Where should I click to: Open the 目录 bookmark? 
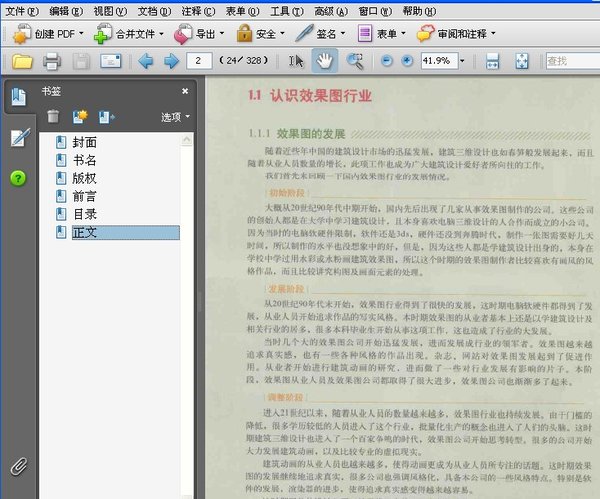[x=84, y=214]
